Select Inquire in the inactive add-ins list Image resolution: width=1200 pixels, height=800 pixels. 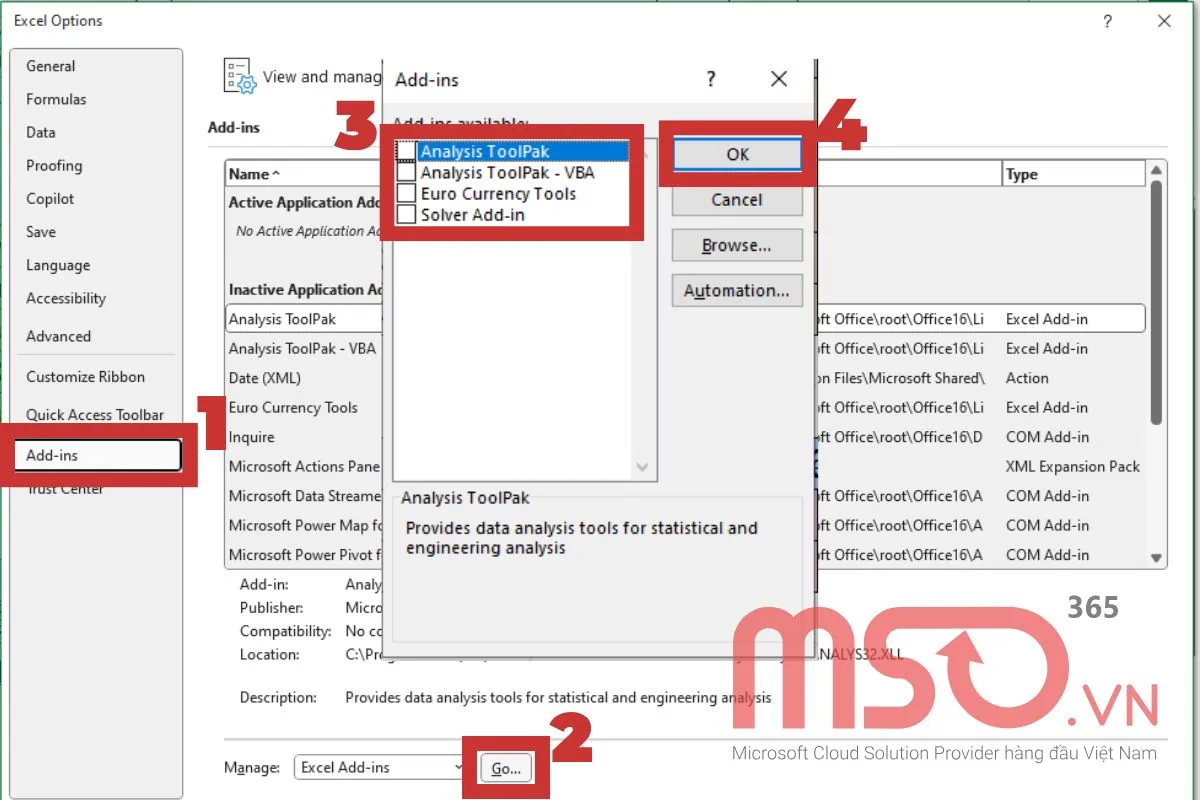pos(251,437)
